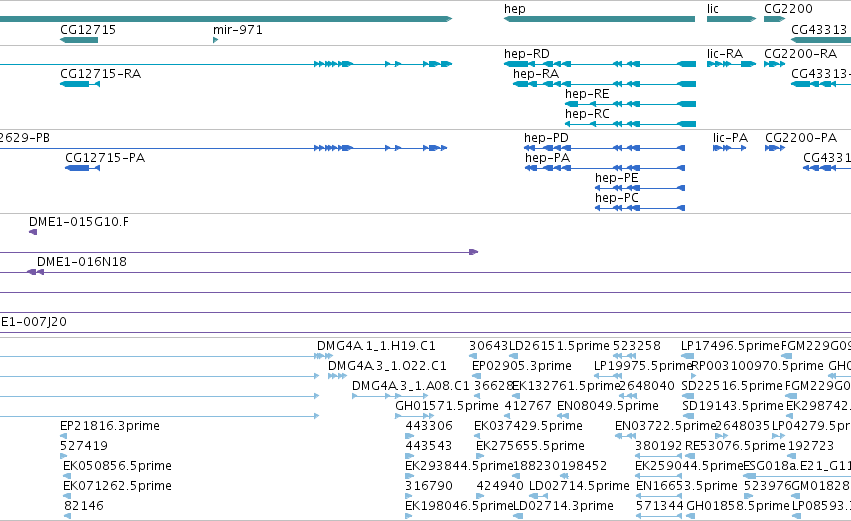Viewport: 851px width, 521px height.
Task: Click the 443543 feature label
Action: 429,446
